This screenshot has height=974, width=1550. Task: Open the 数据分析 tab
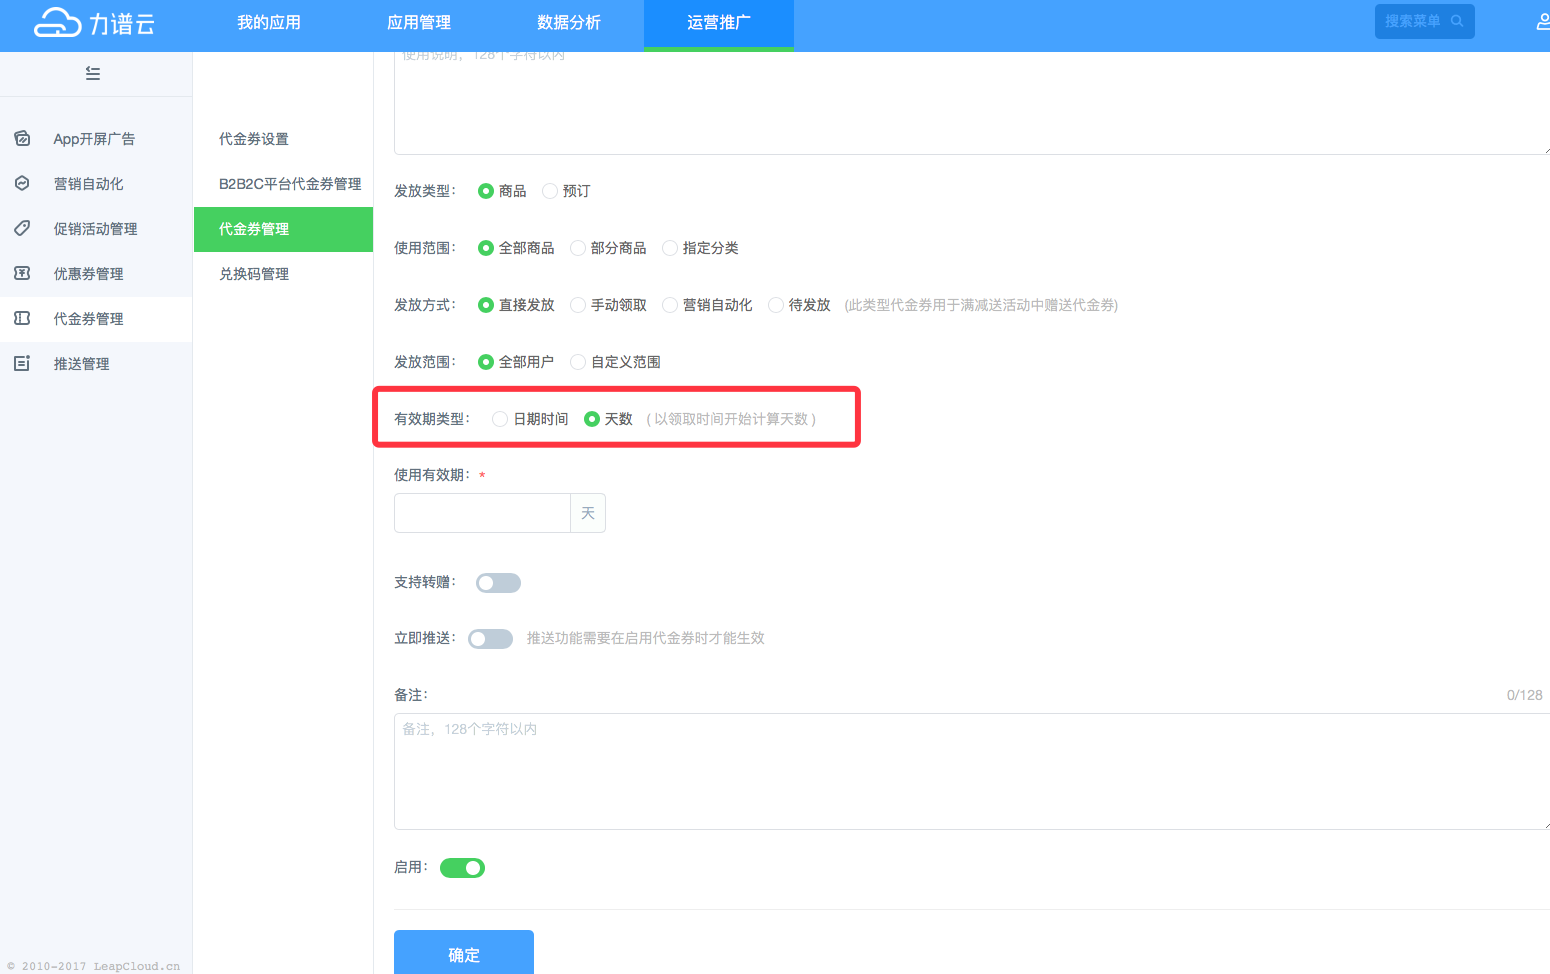click(569, 23)
